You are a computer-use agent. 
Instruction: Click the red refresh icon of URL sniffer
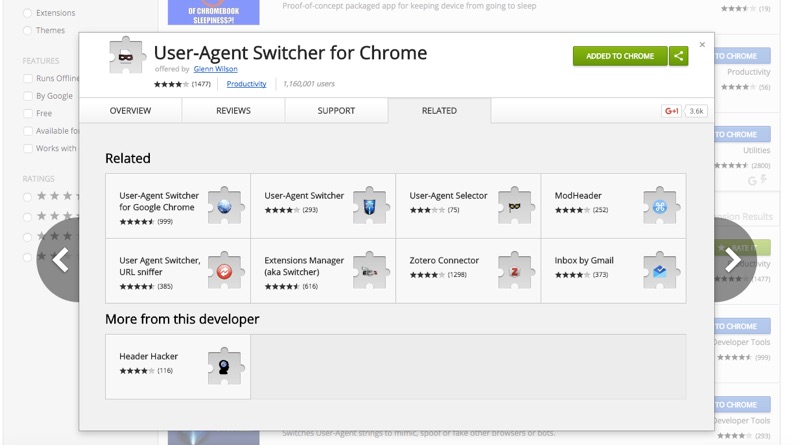(224, 271)
